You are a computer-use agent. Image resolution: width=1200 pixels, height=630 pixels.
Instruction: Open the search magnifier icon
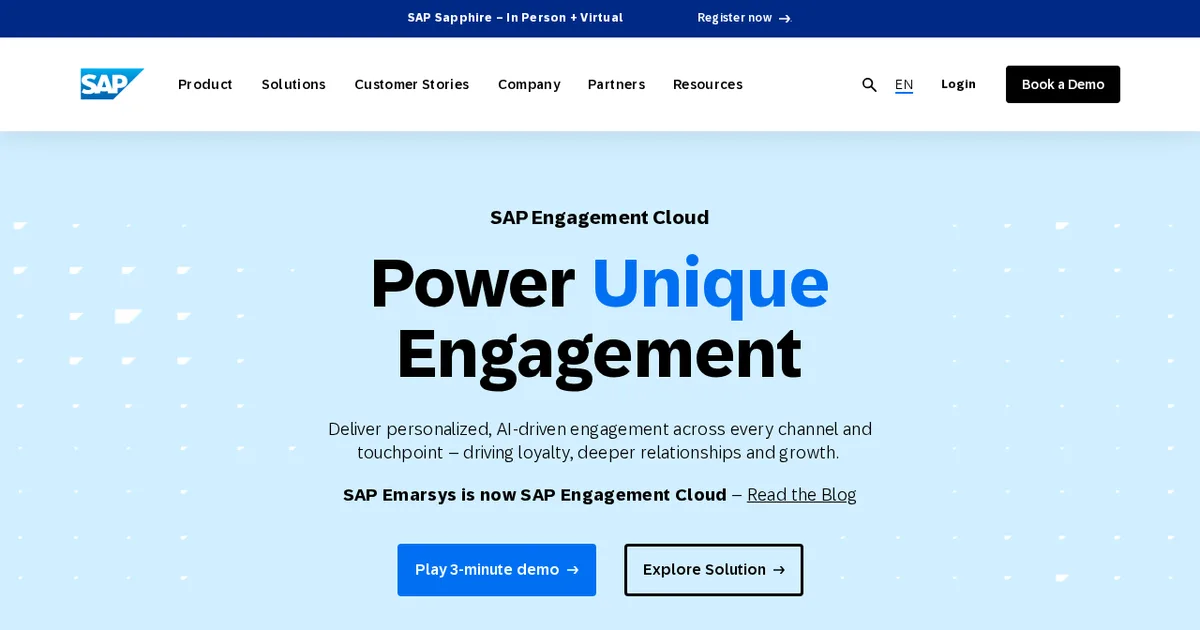pyautogui.click(x=869, y=85)
